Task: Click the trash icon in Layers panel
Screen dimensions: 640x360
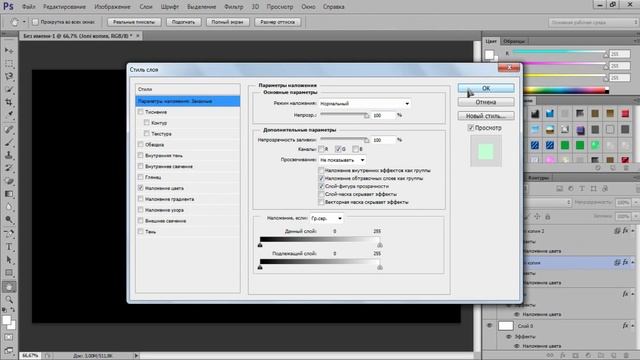Action: point(626,356)
